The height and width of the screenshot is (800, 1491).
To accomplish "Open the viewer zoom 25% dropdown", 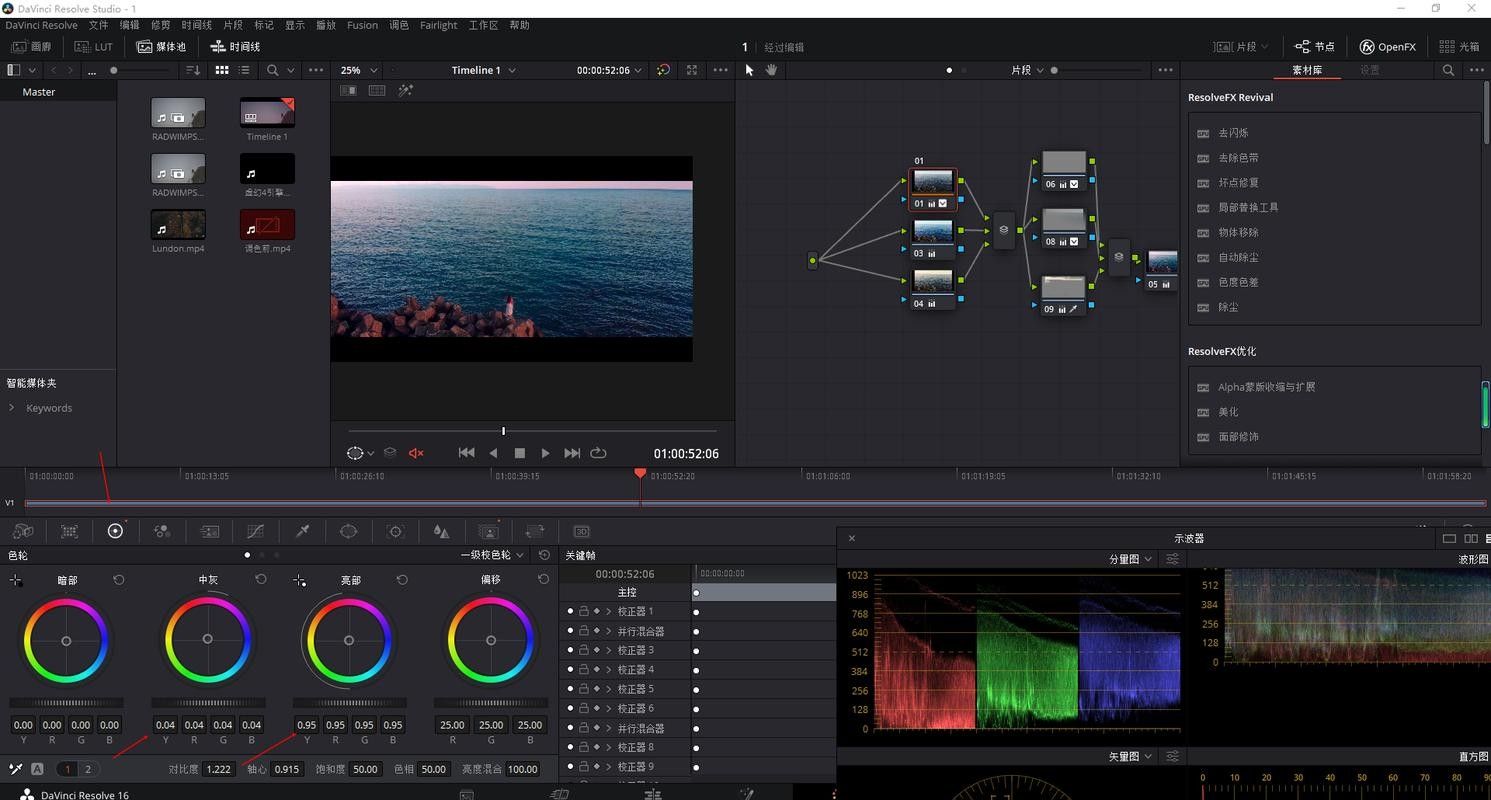I will 359,70.
